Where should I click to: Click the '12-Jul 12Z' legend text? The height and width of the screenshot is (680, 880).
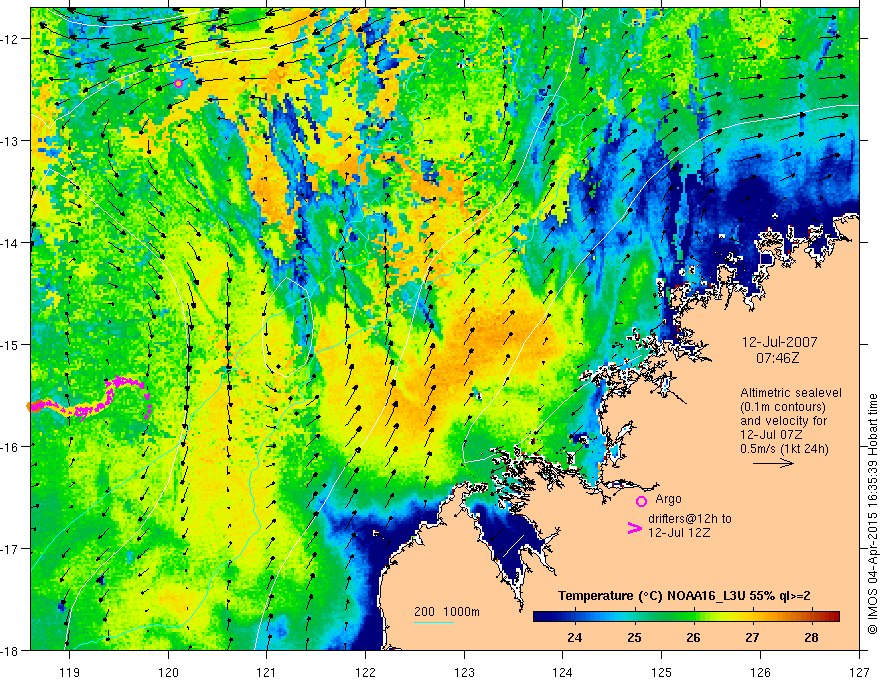679,532
